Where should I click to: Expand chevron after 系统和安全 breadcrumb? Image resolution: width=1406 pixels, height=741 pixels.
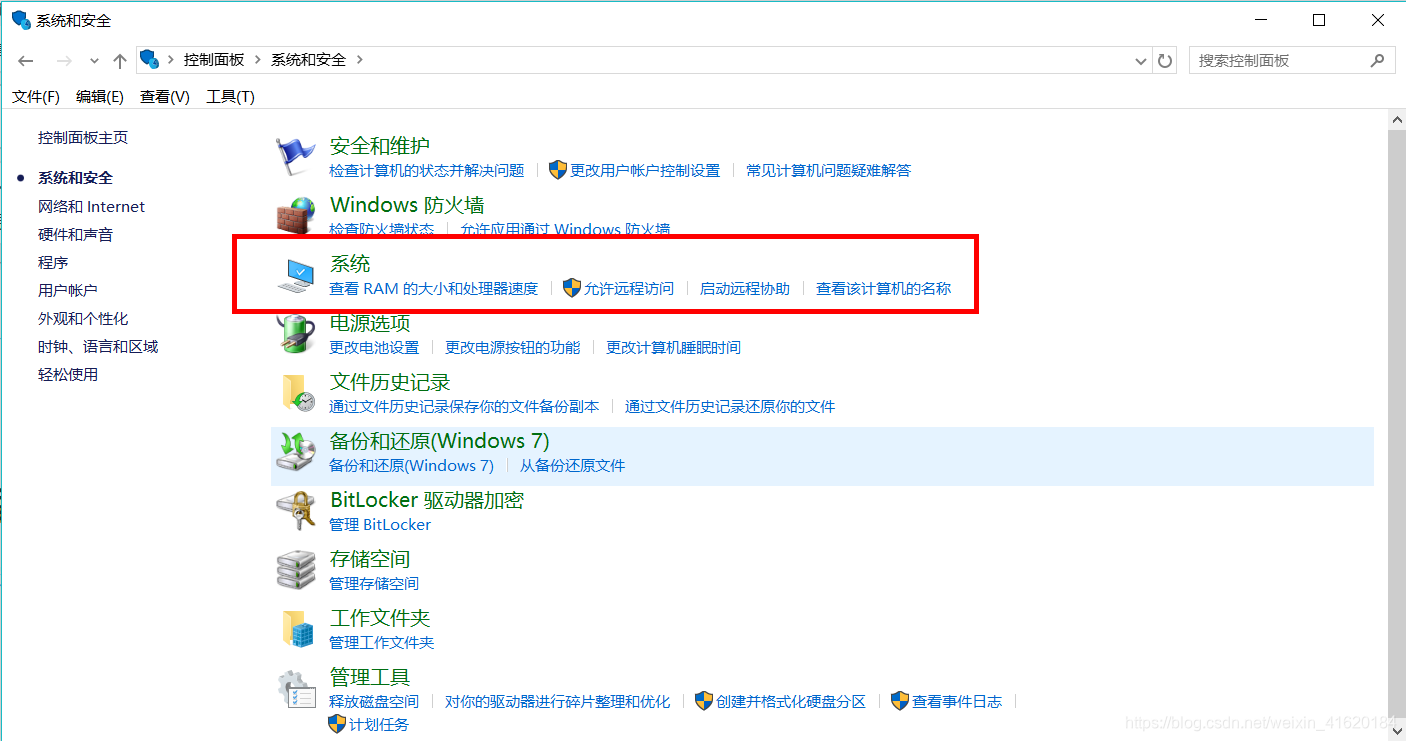(x=360, y=60)
